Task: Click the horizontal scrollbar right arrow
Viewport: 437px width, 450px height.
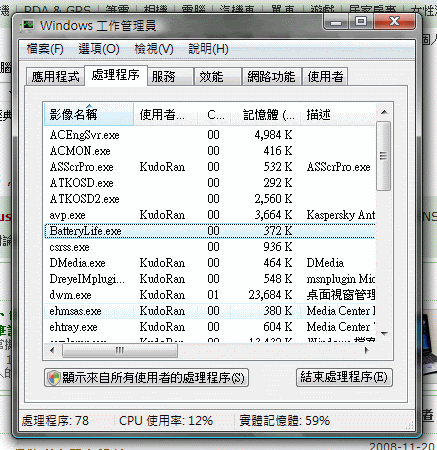Action: 367,350
